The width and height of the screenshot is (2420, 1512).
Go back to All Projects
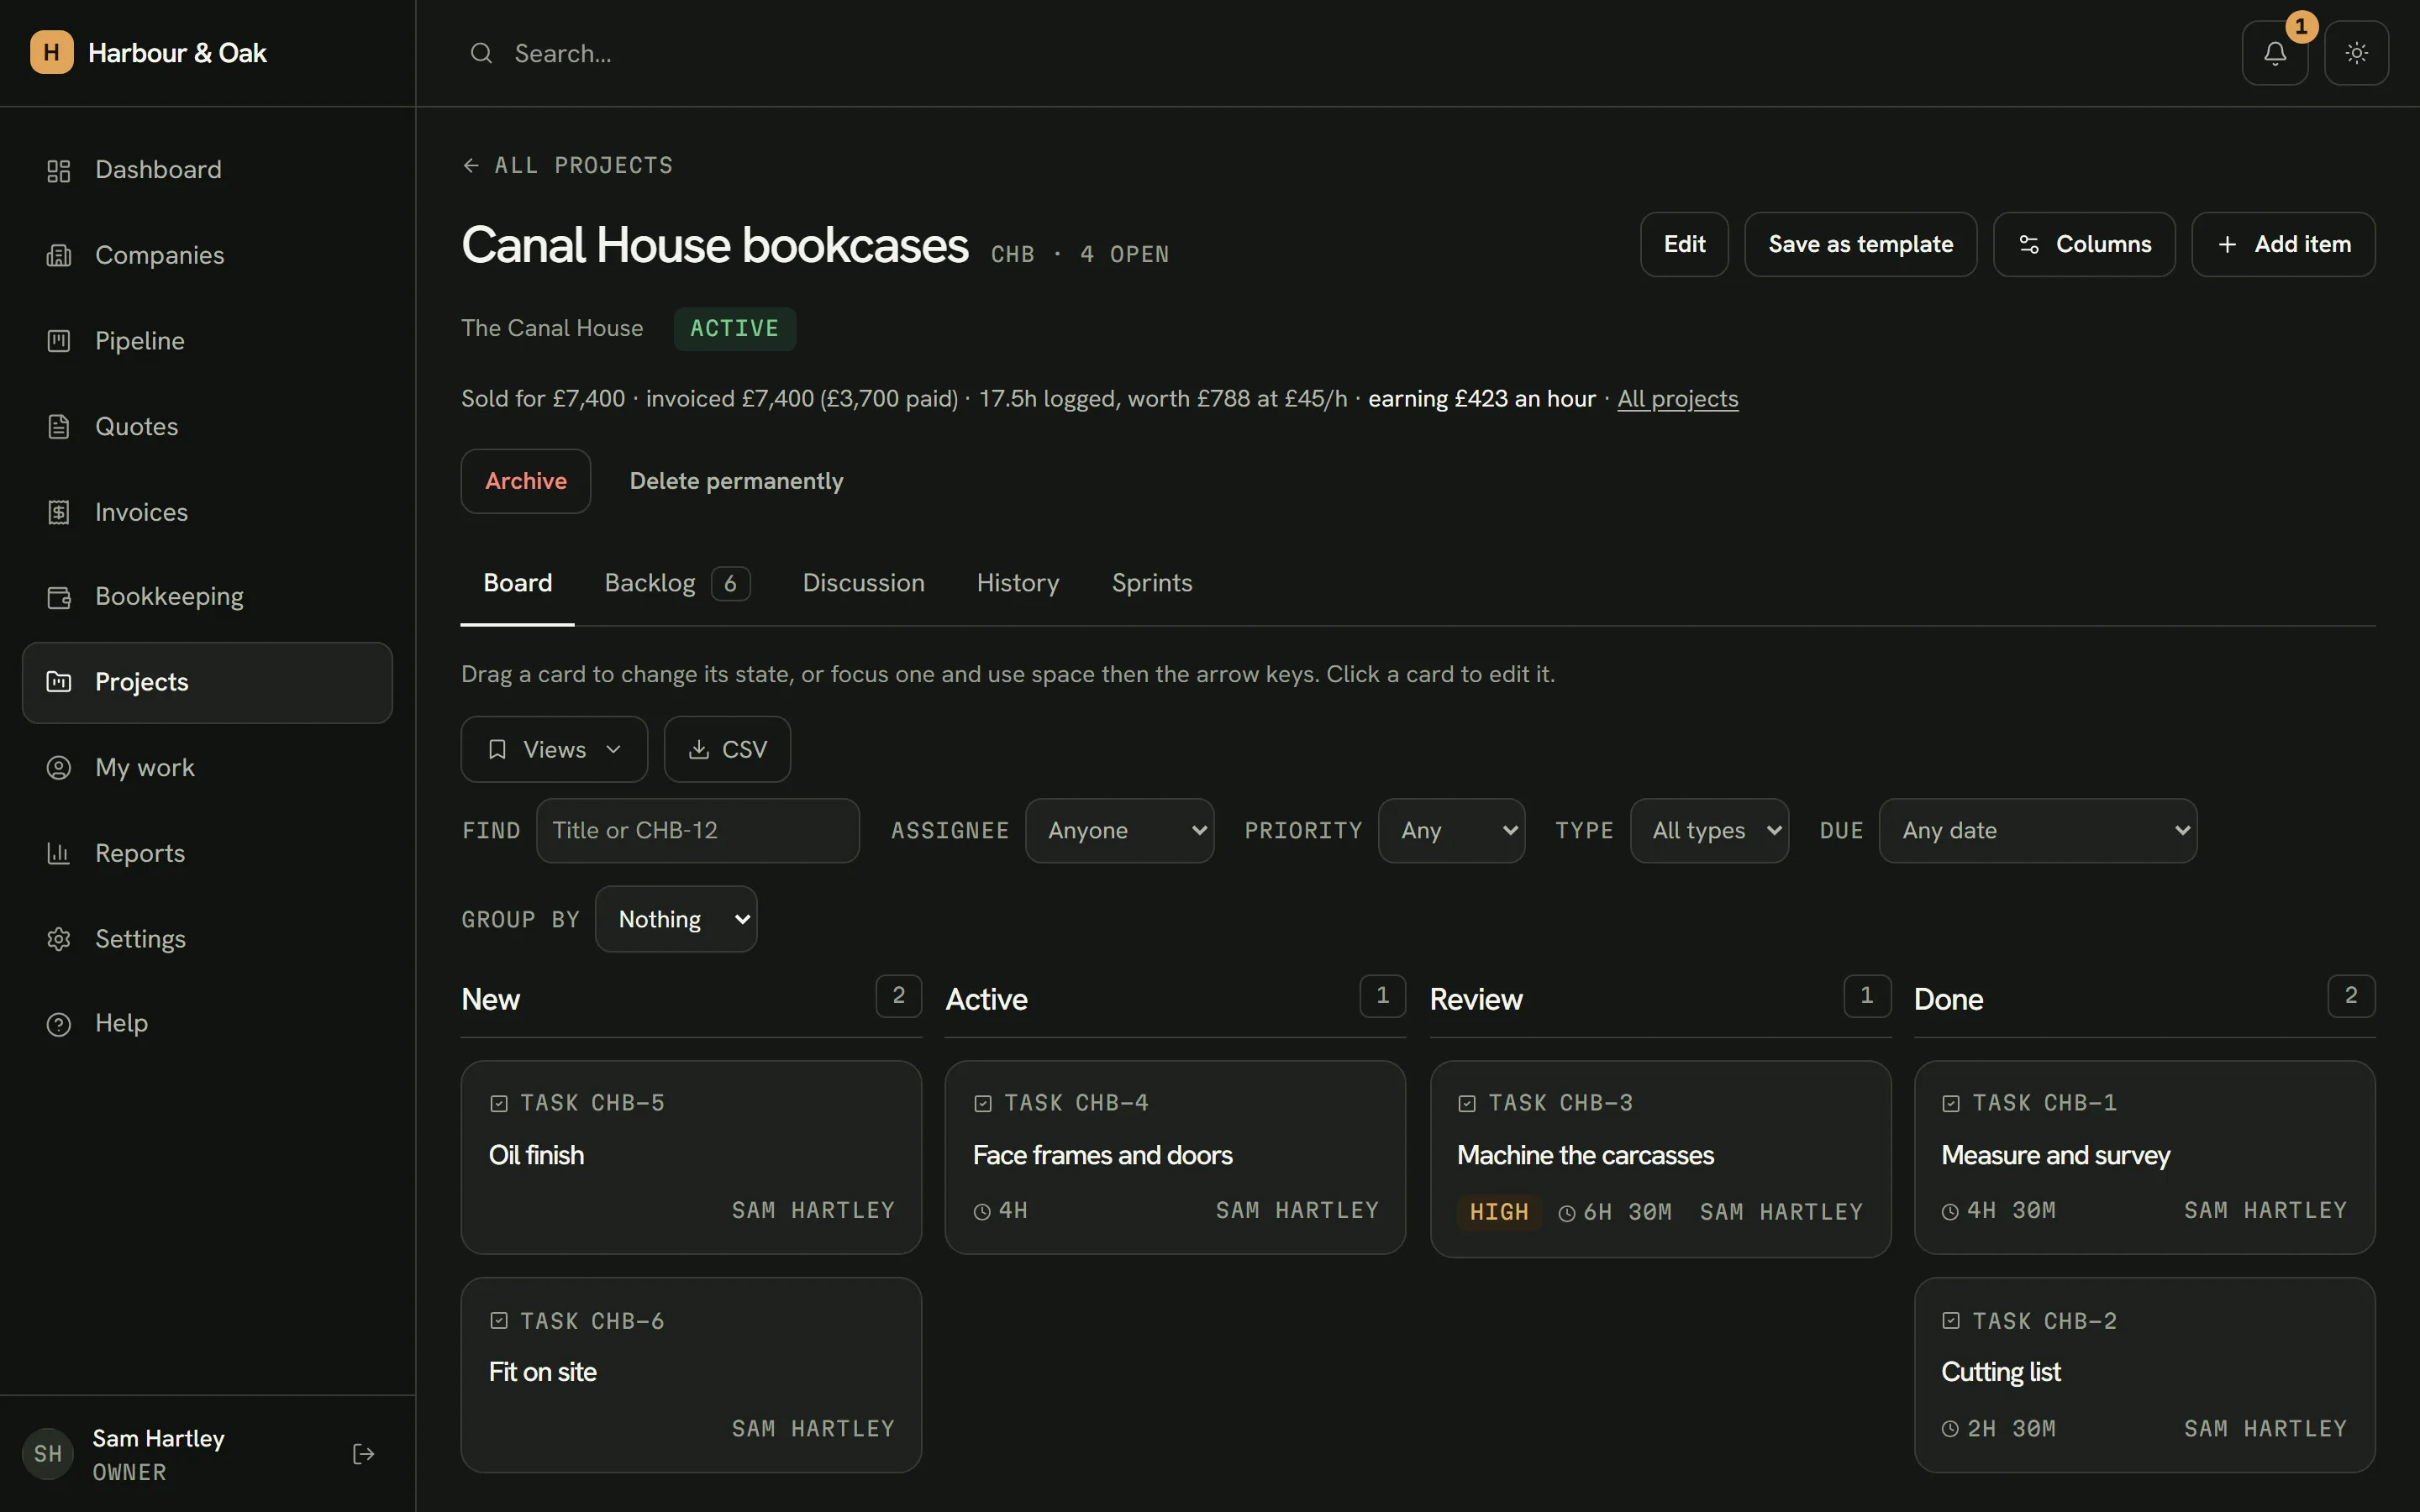[x=567, y=165]
